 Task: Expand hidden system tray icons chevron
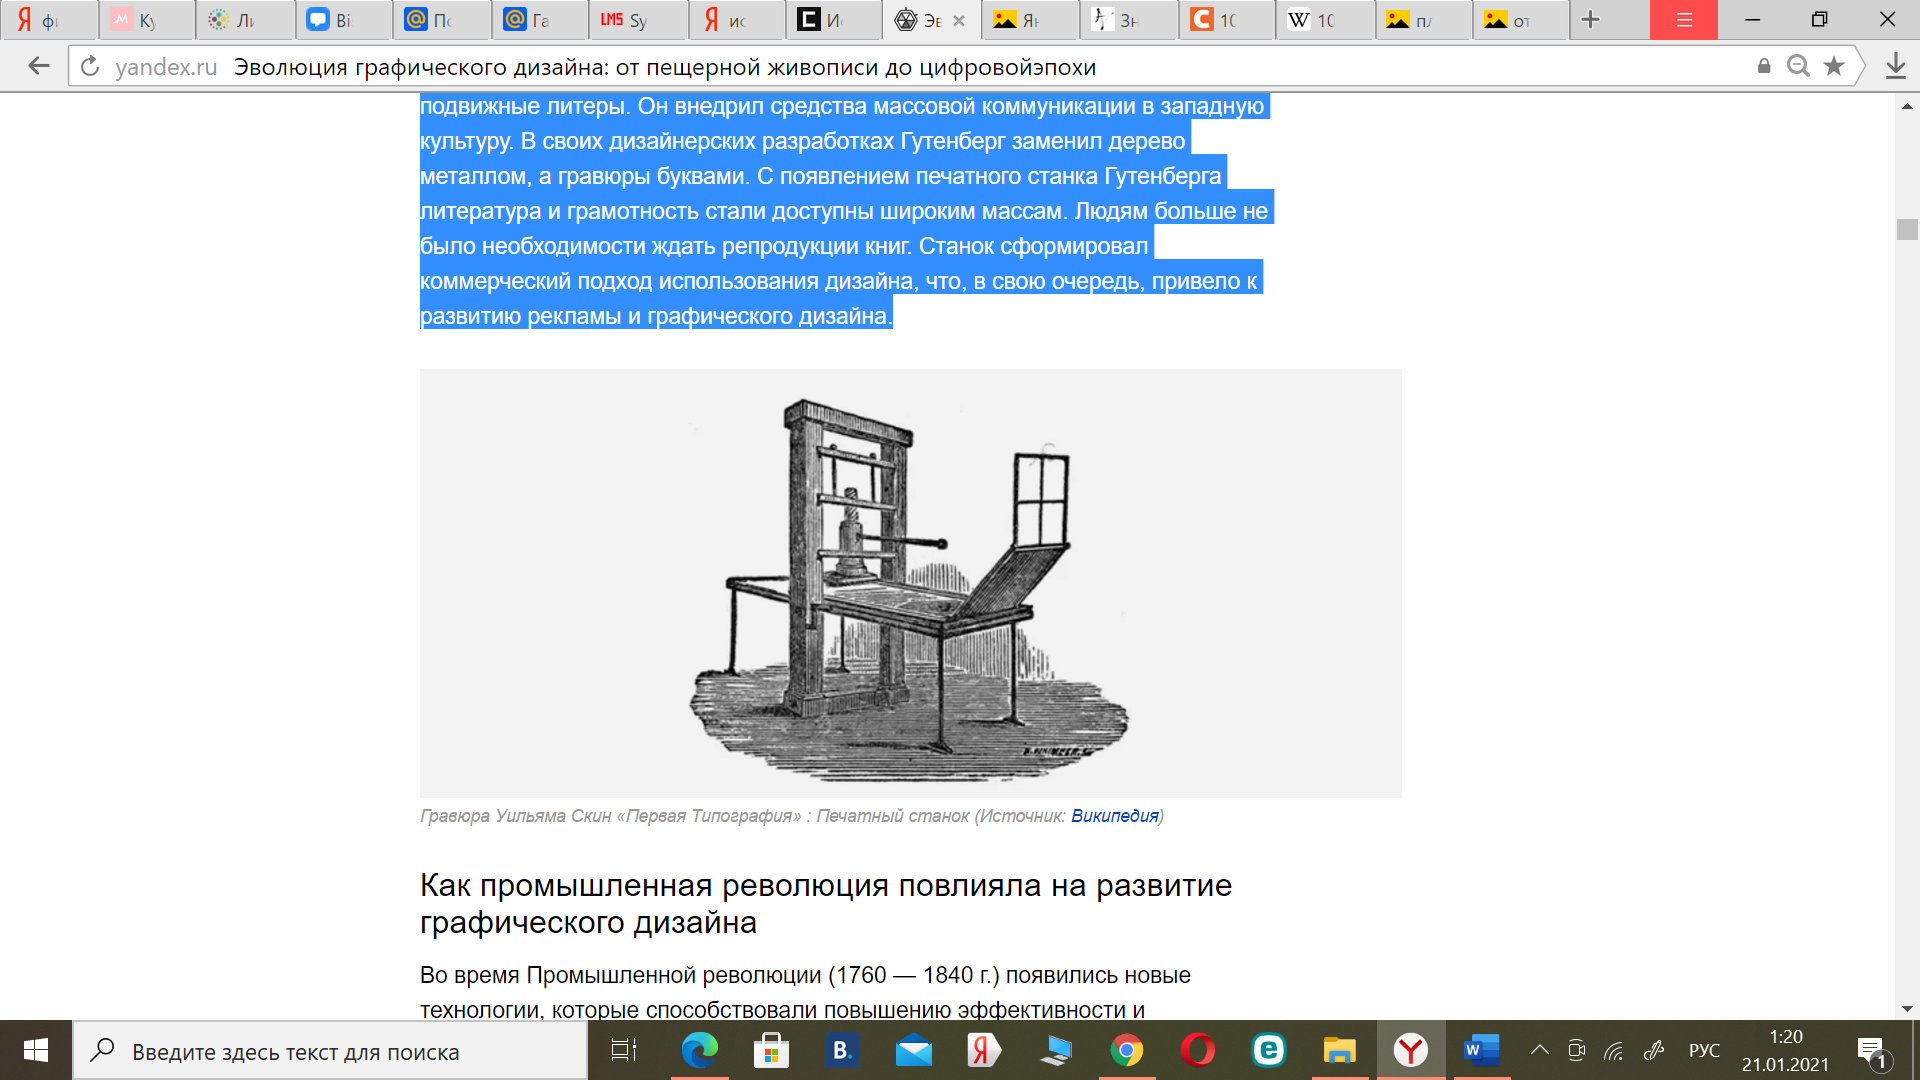click(x=1540, y=1050)
